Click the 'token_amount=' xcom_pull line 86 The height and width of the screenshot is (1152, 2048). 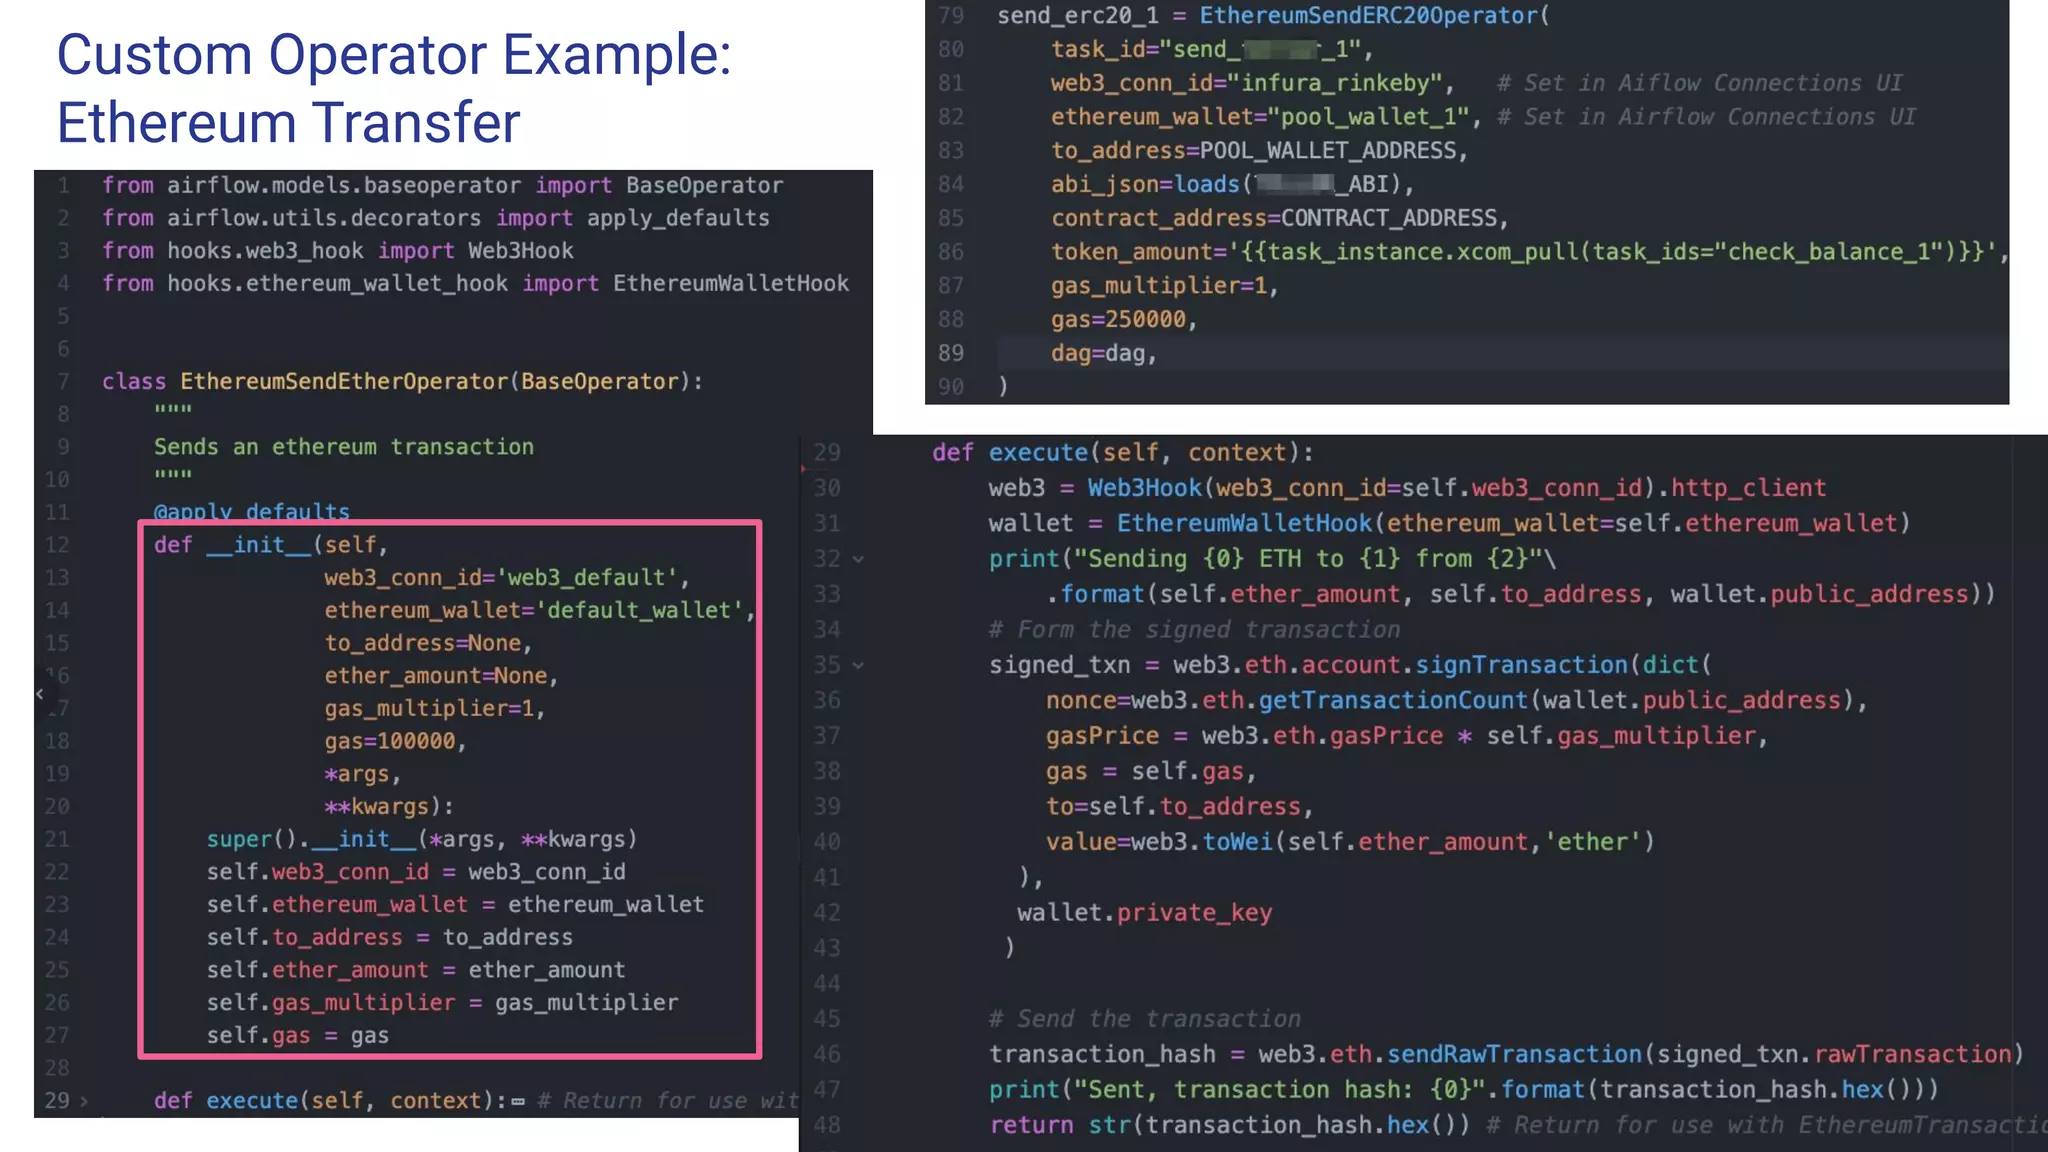coord(1530,252)
